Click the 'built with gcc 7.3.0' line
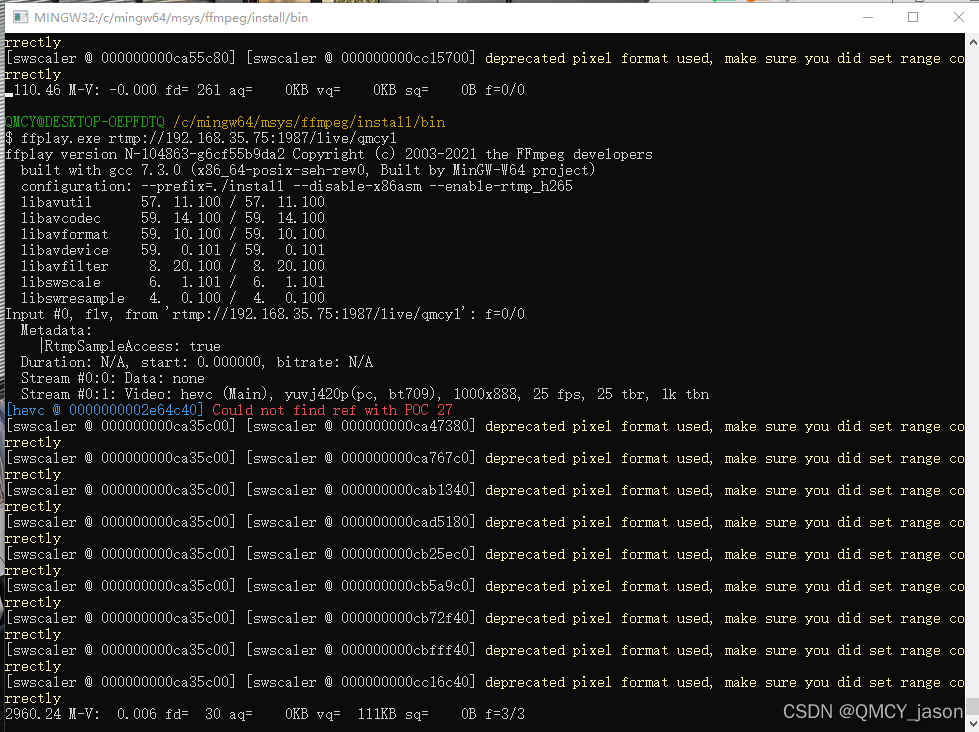 coord(308,170)
